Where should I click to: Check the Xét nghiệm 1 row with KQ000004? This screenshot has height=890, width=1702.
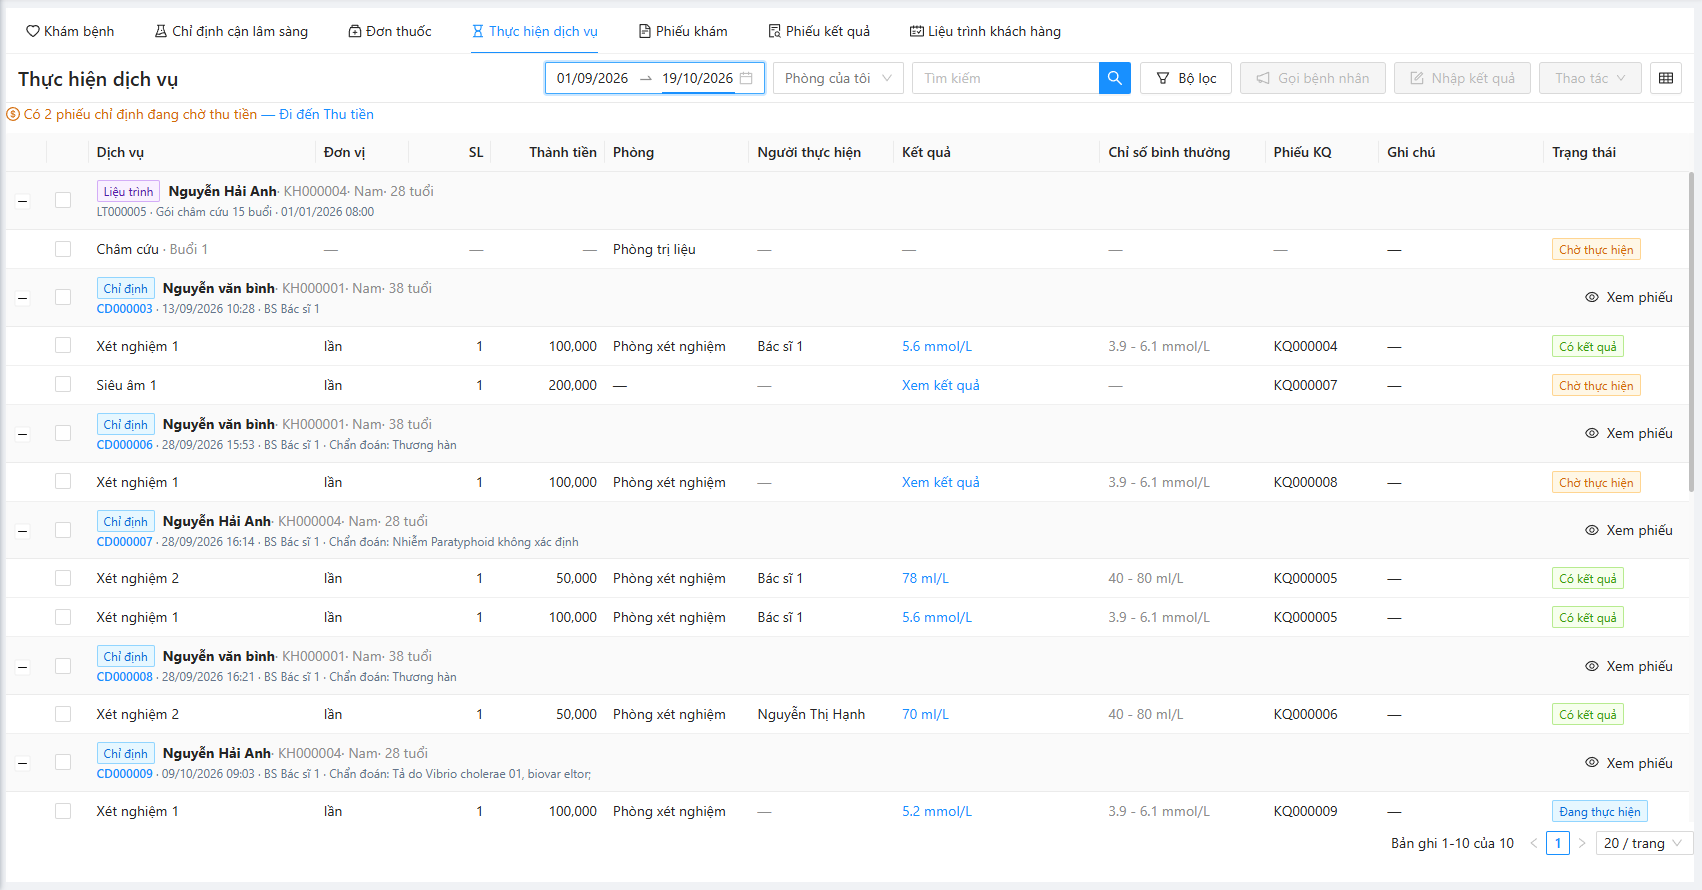(63, 346)
